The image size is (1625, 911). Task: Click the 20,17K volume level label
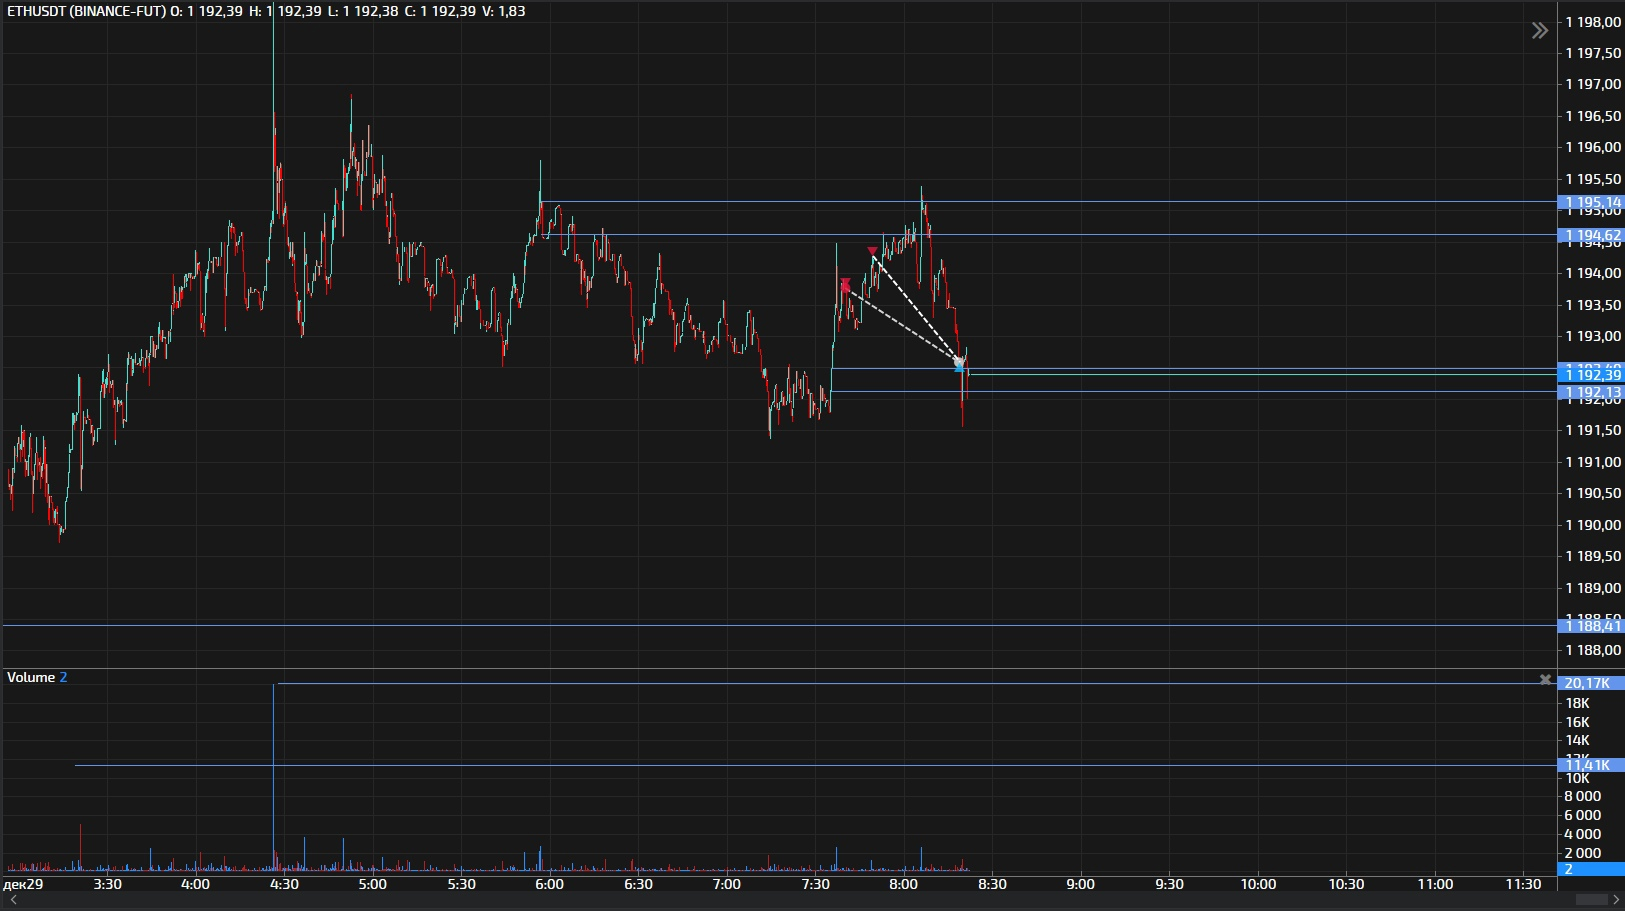click(1590, 683)
